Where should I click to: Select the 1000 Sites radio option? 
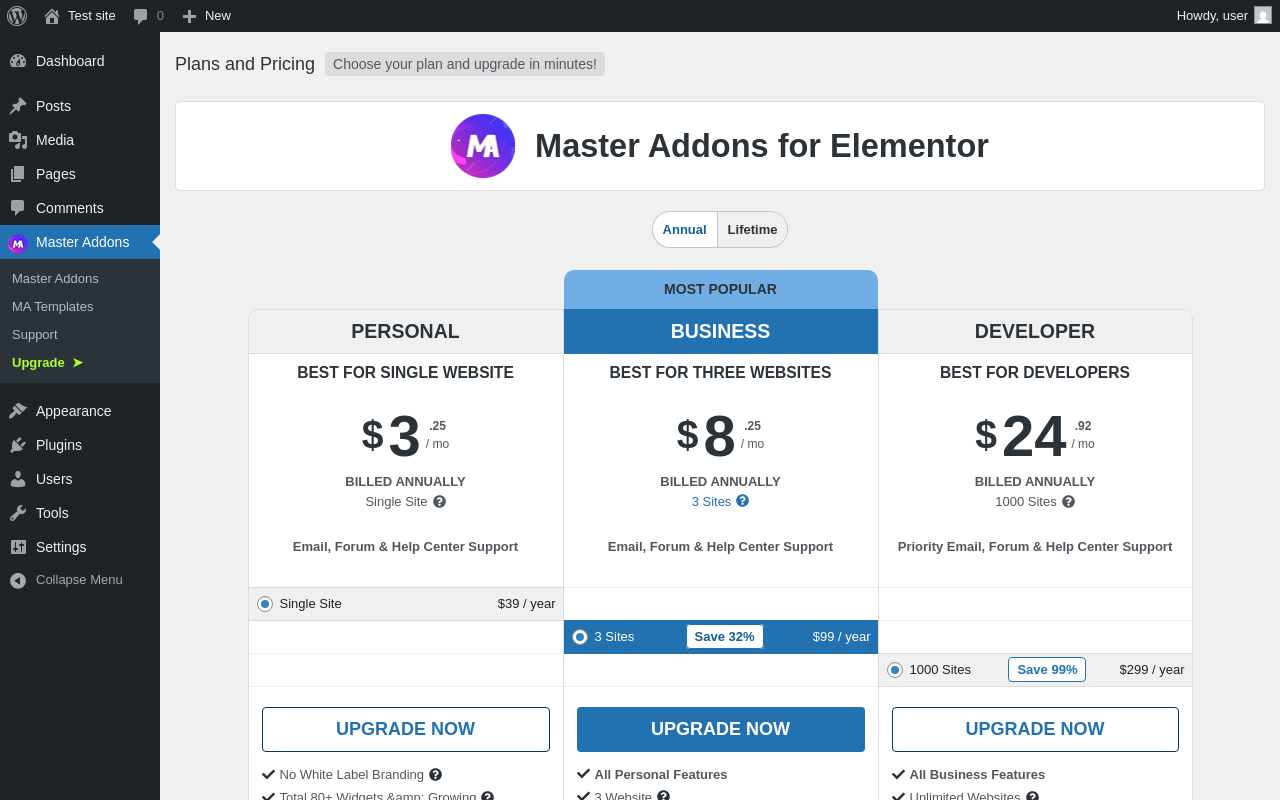[x=895, y=670]
